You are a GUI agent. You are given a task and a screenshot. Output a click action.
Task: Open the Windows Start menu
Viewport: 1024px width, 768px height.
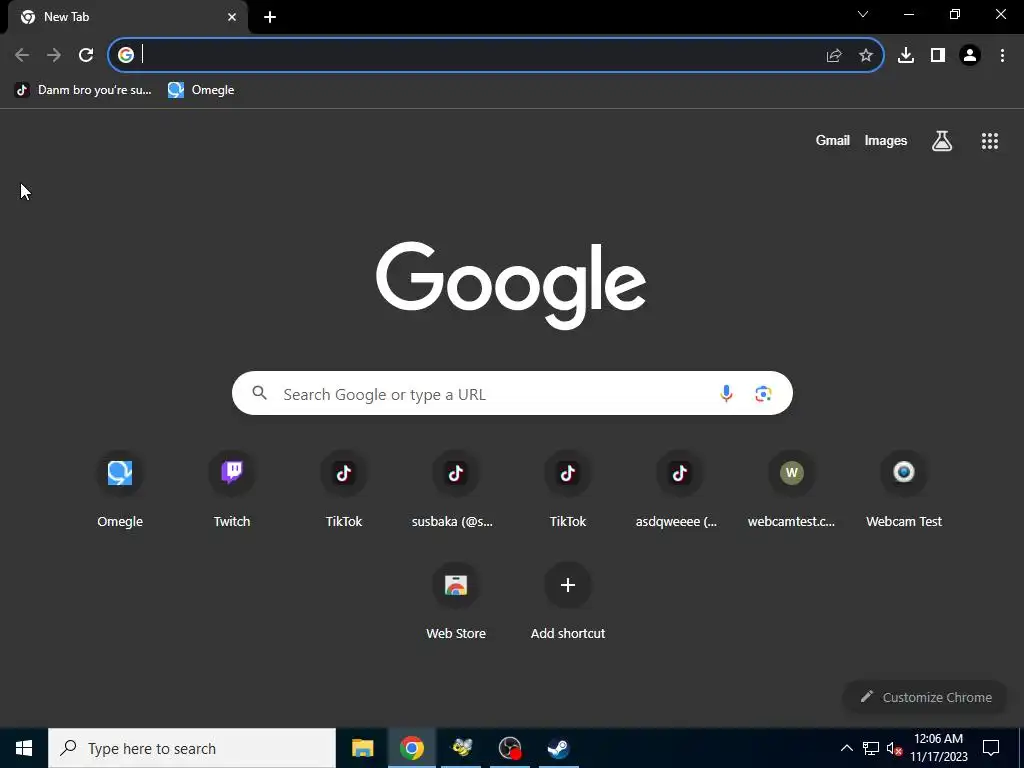[24, 748]
